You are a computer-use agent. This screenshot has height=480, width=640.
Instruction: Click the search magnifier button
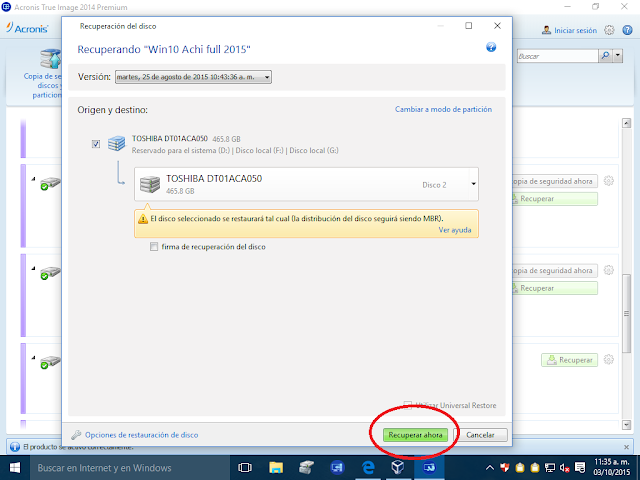605,56
